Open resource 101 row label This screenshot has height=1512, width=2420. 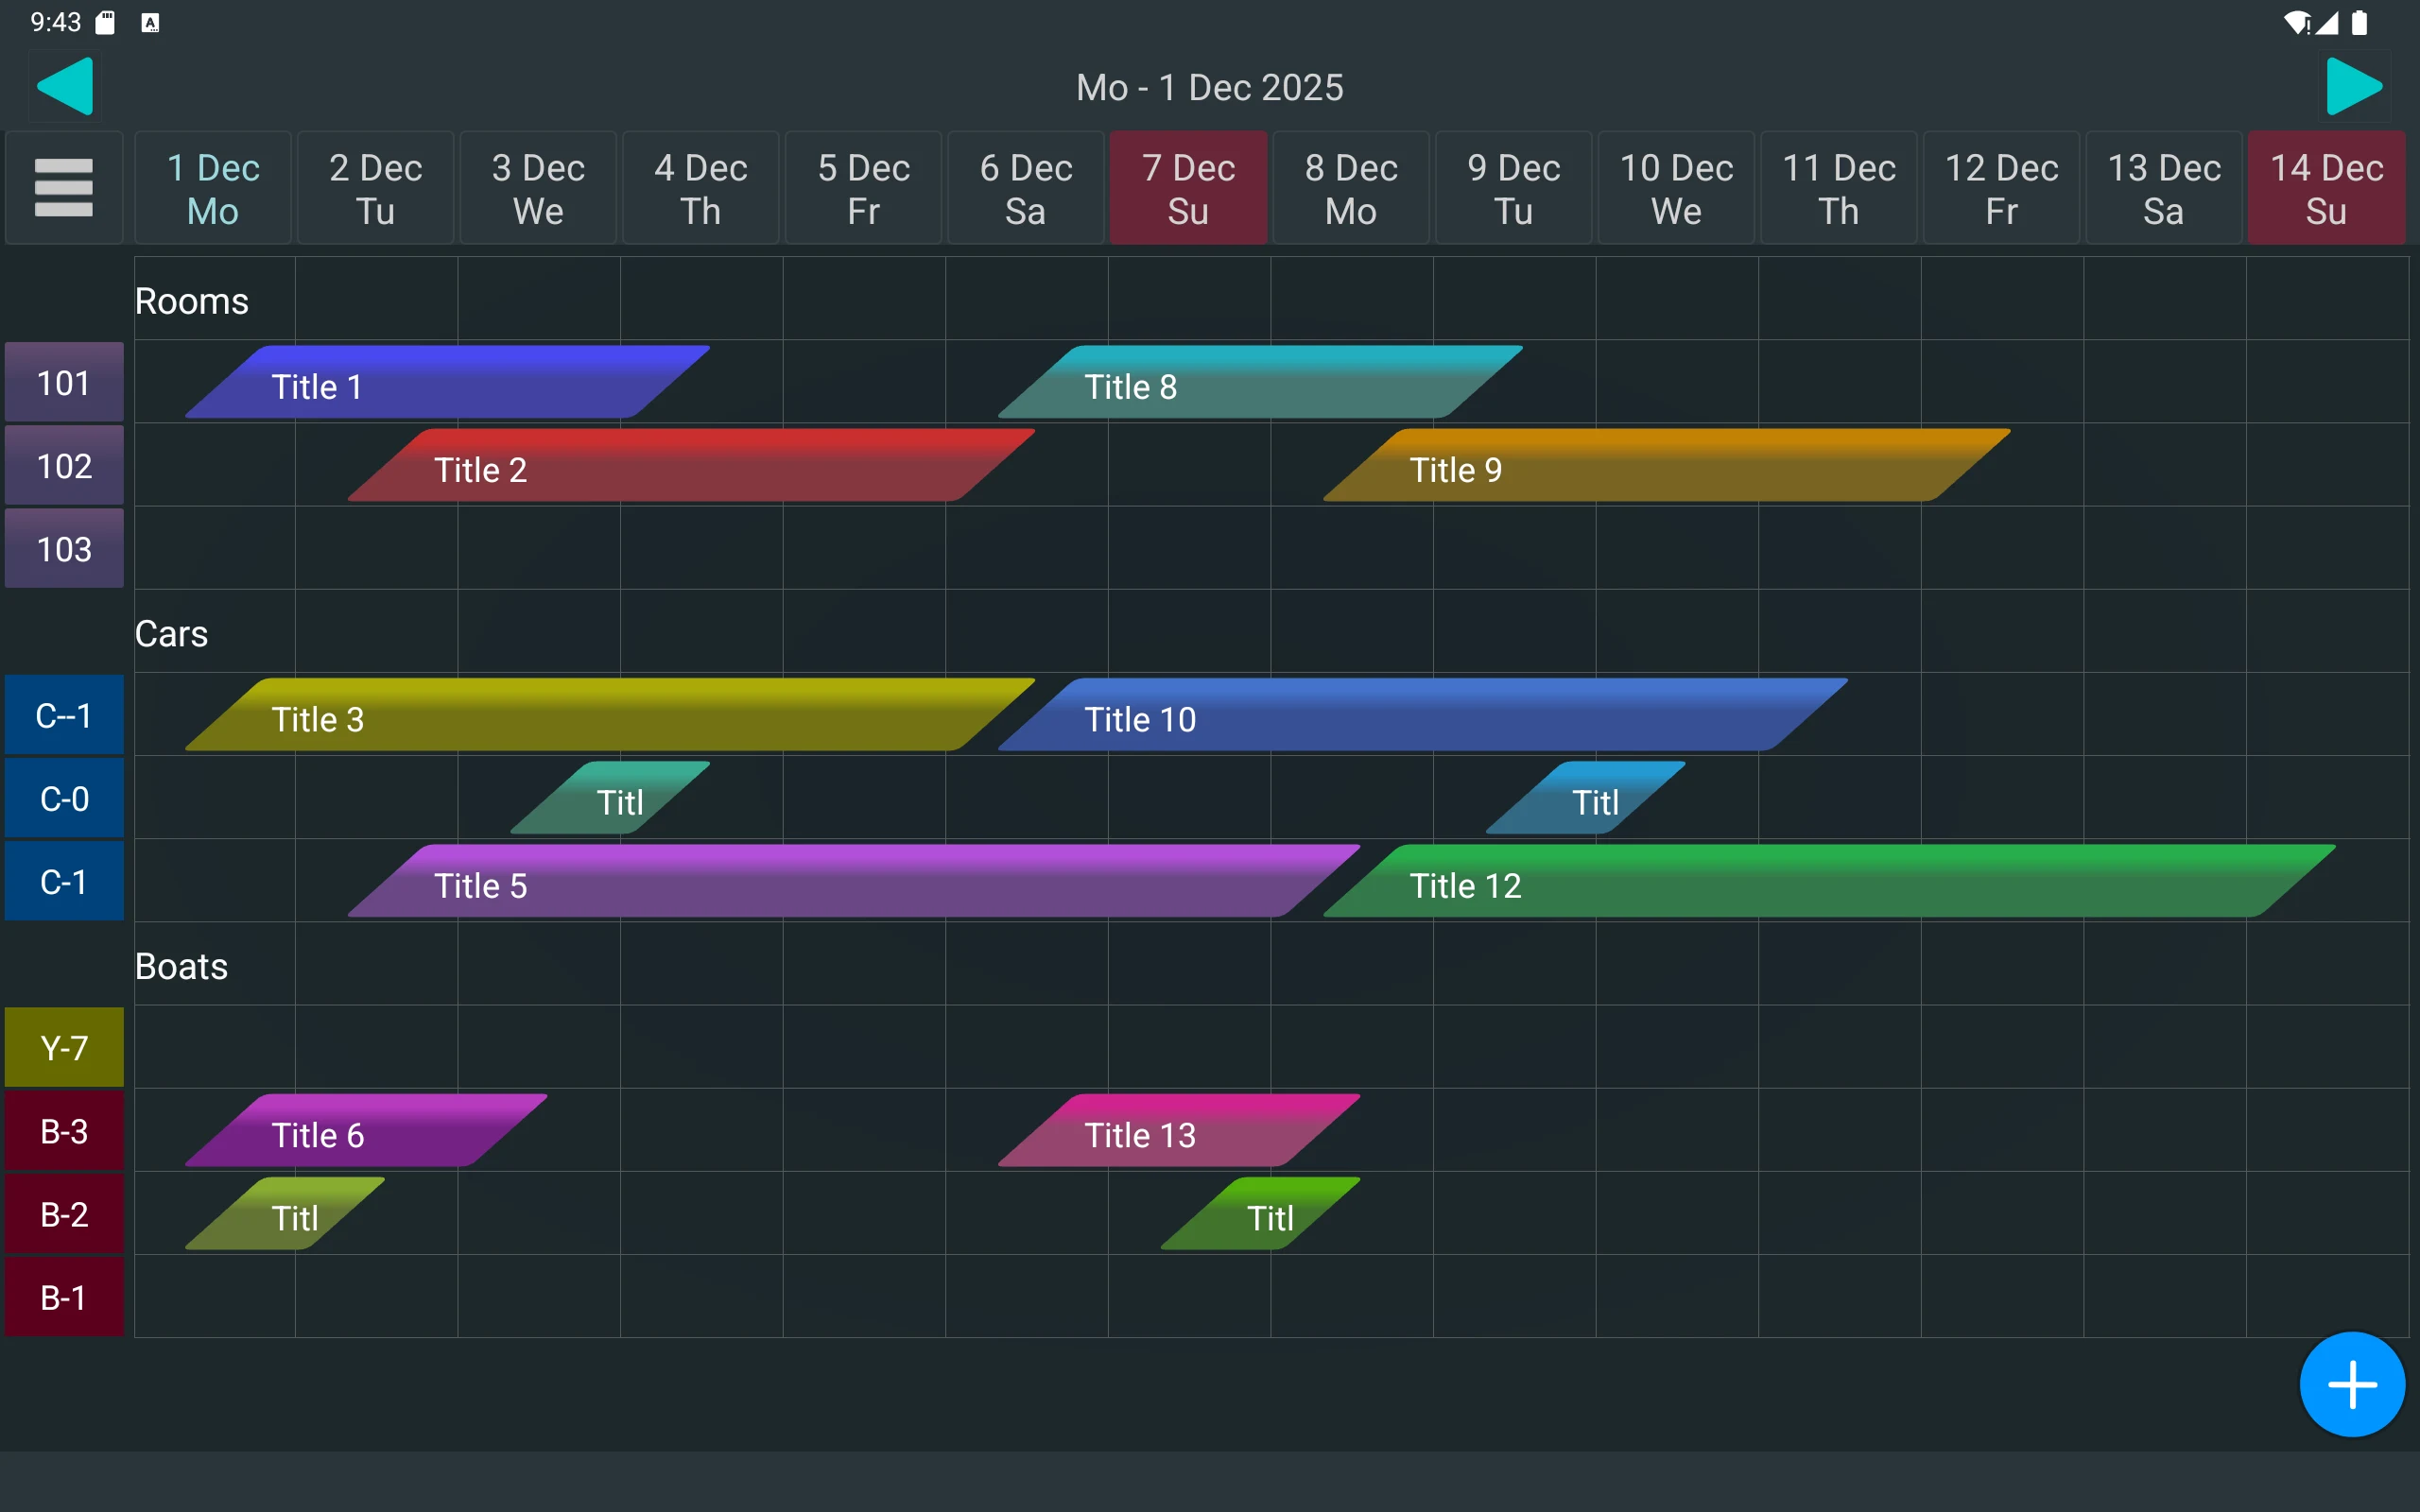point(64,382)
